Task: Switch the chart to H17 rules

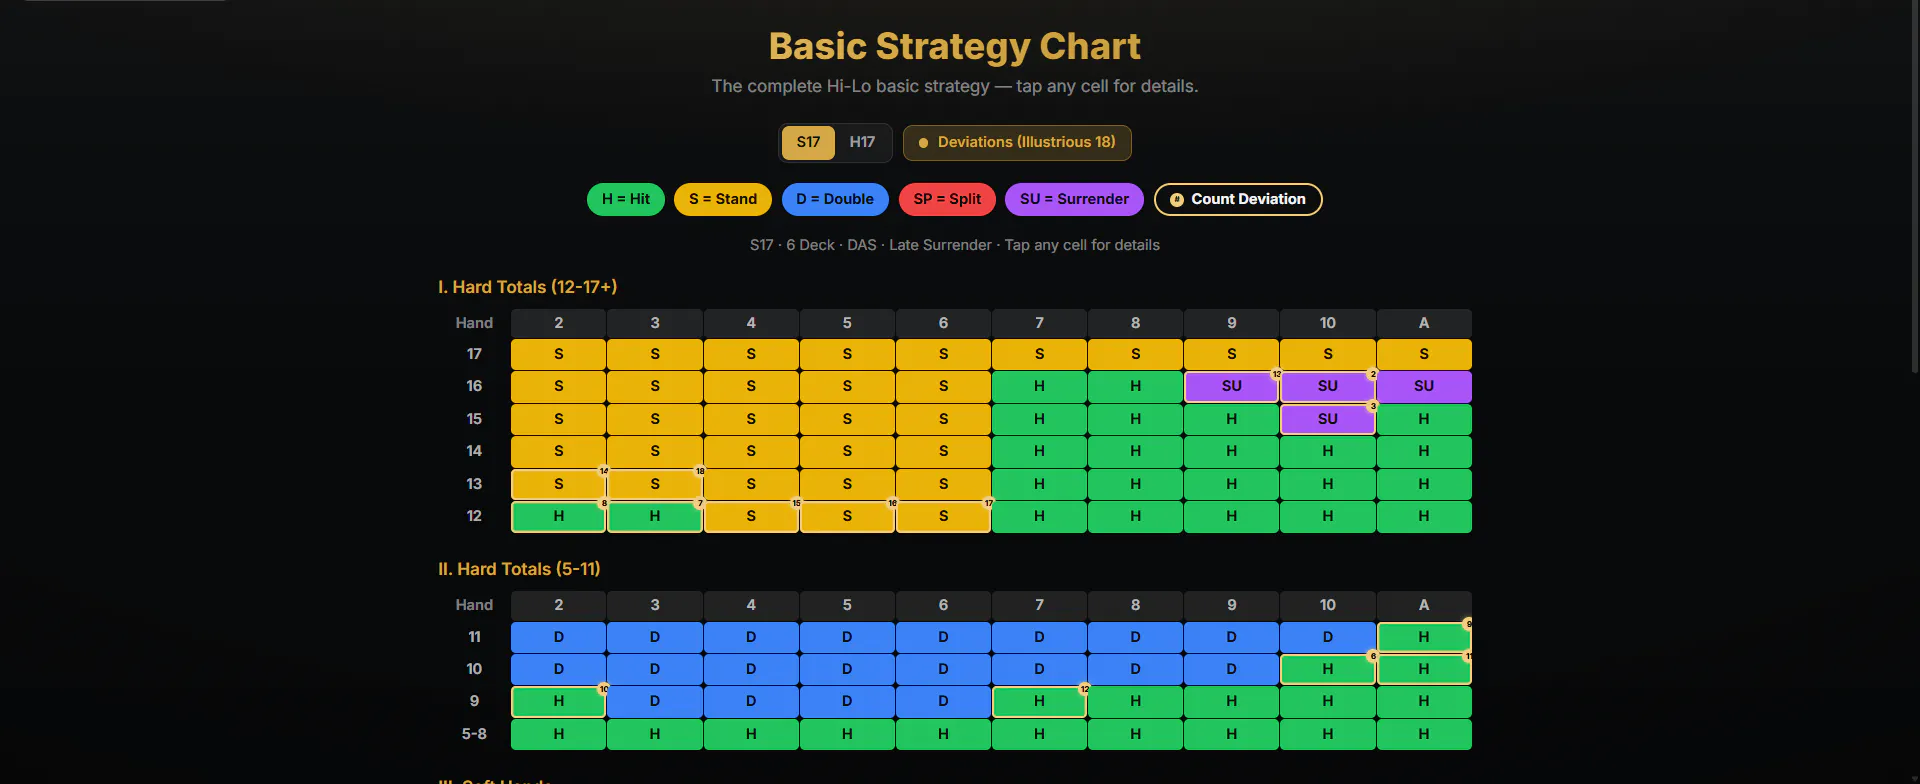Action: (x=862, y=142)
